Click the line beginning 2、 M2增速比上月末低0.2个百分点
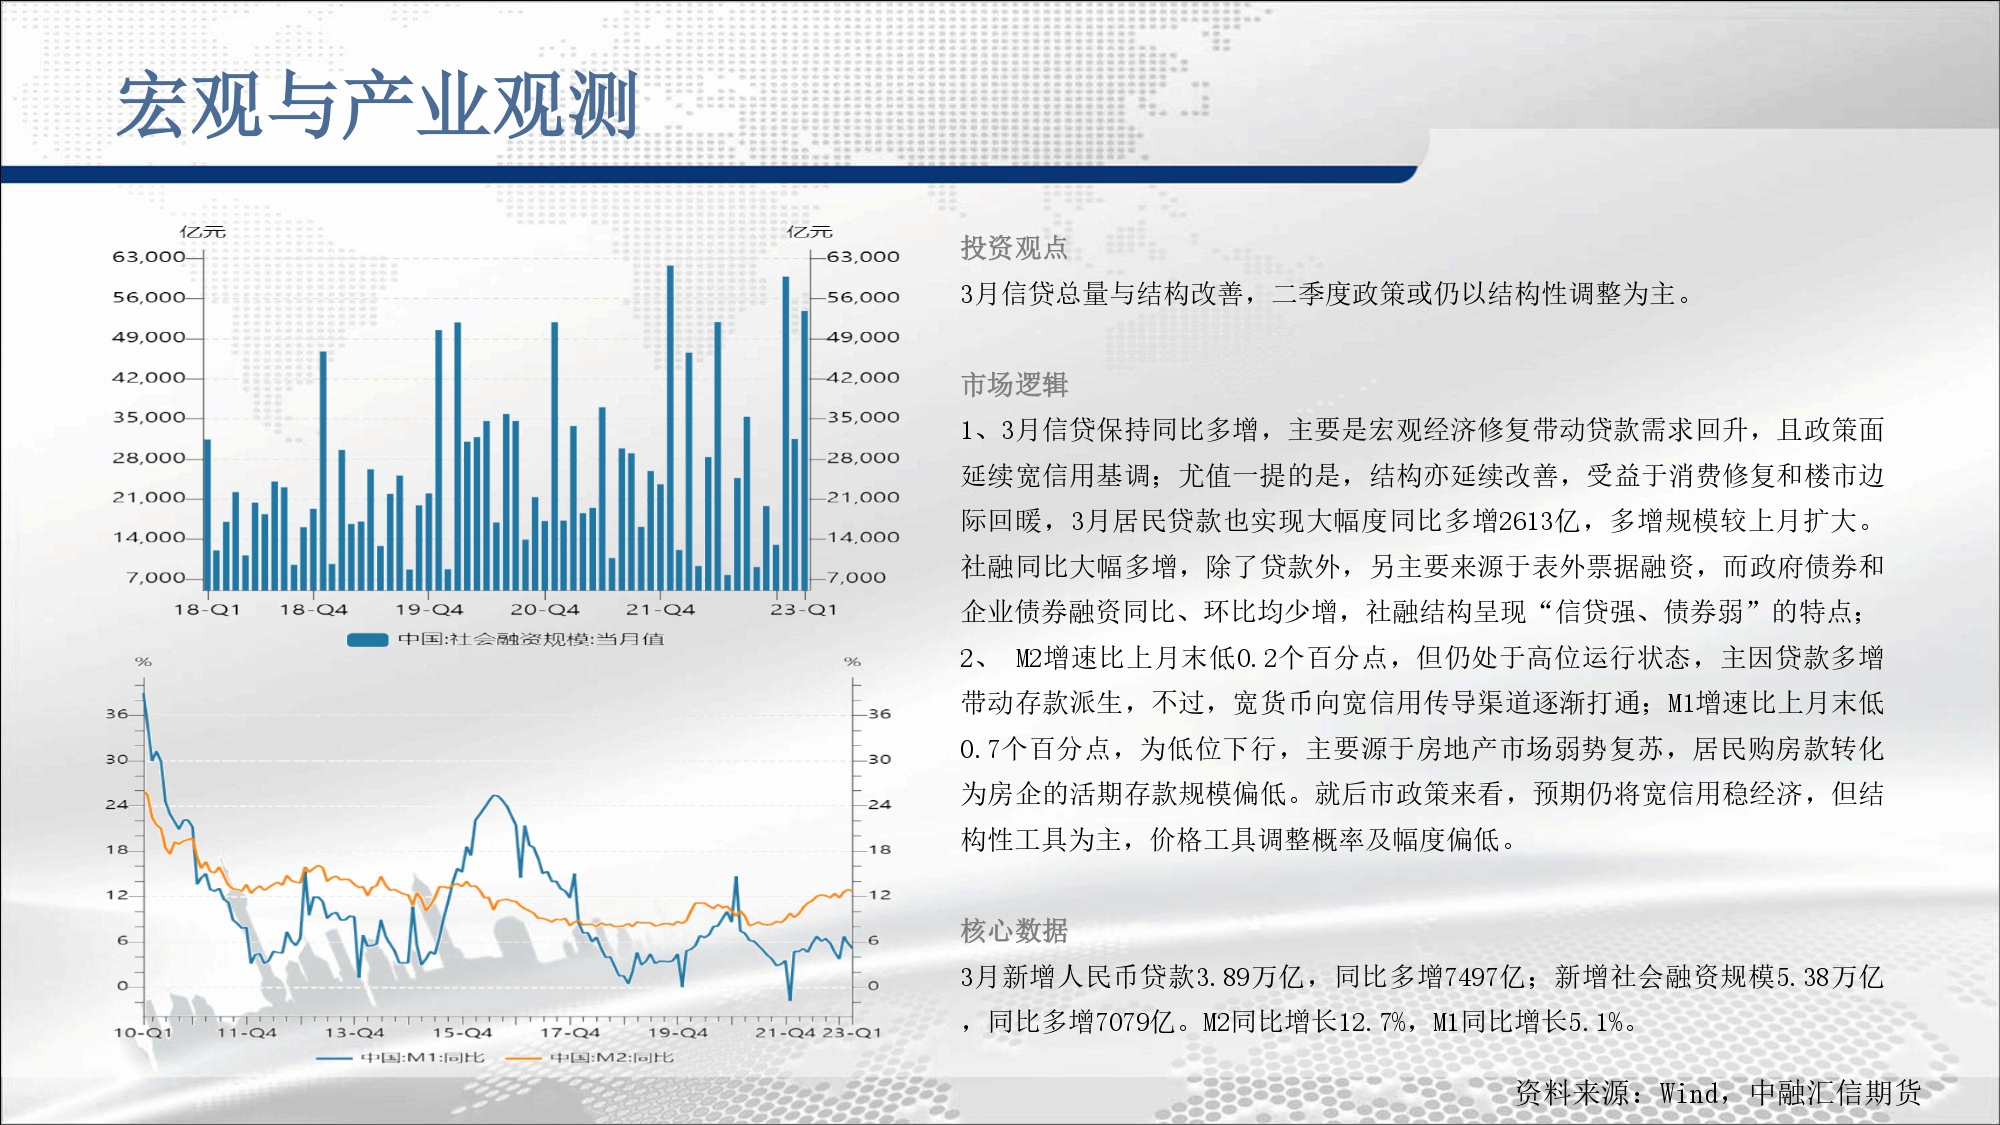This screenshot has width=2000, height=1125. click(x=1422, y=658)
